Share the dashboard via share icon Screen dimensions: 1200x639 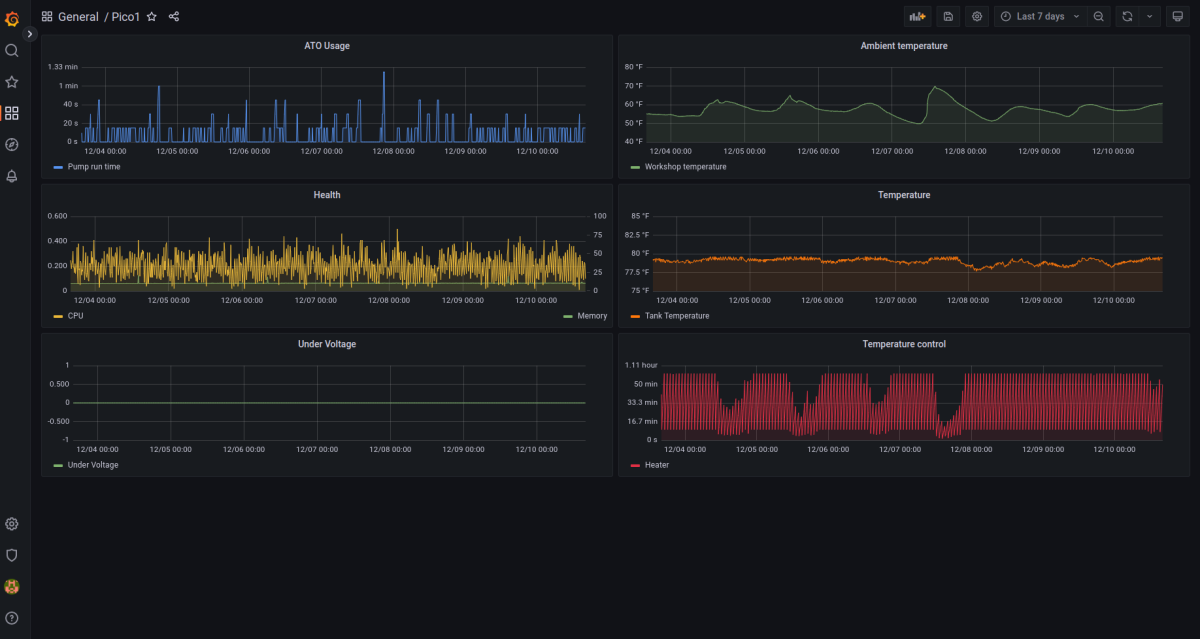[x=174, y=17]
